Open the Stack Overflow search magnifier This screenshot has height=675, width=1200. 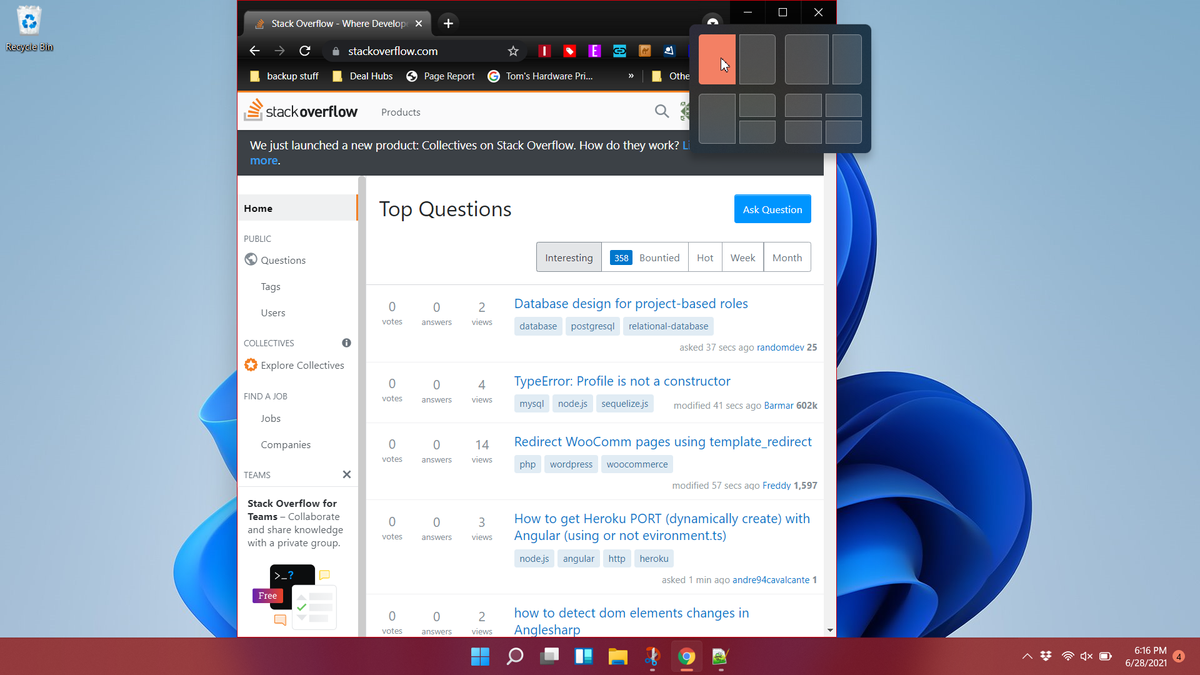(661, 111)
